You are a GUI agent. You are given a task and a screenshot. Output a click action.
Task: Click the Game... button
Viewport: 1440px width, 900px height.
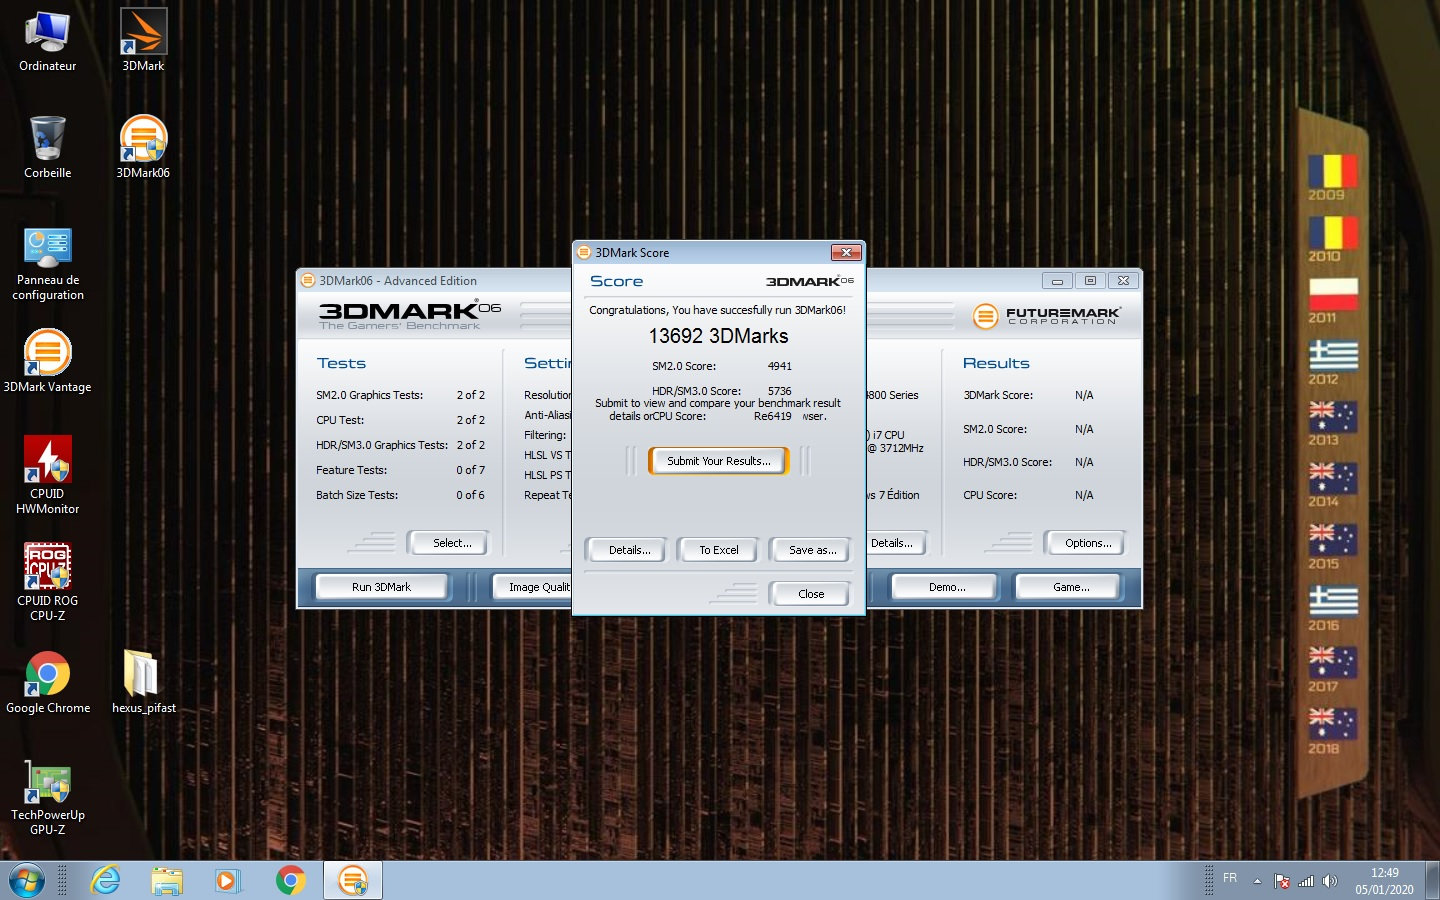point(1071,587)
